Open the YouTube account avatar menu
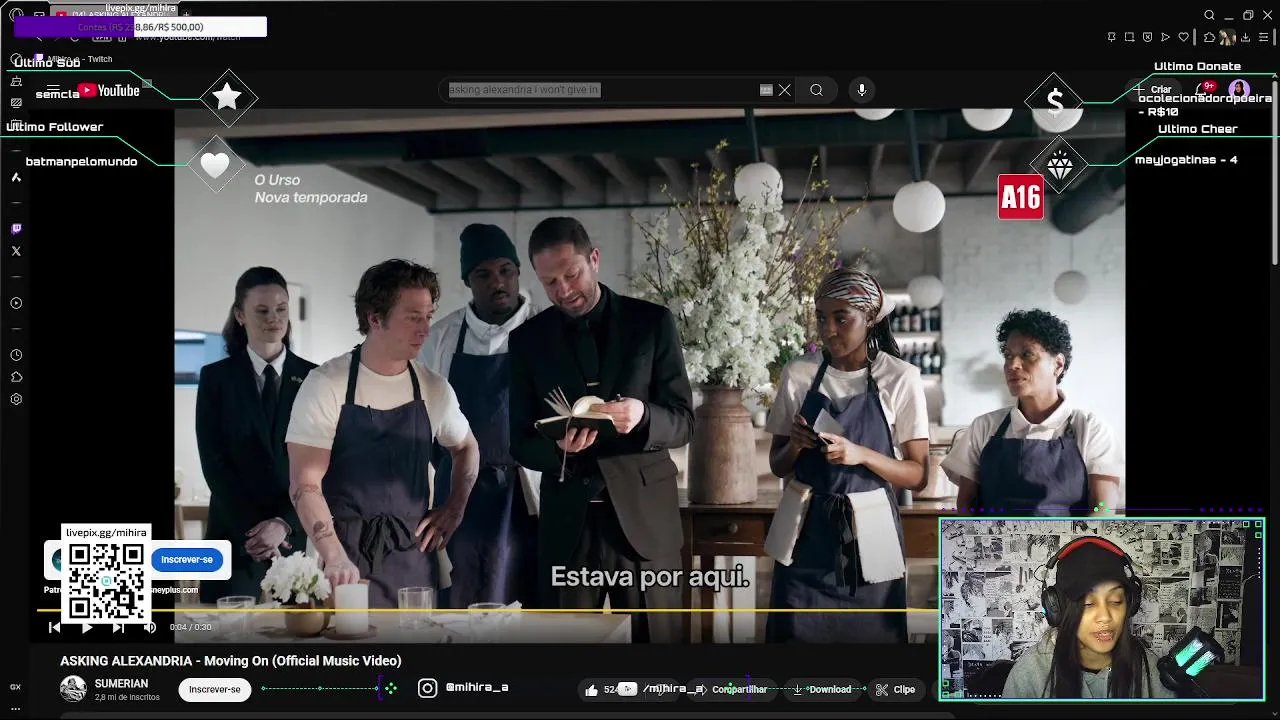Screen dimensions: 1280x720 pyautogui.click(x=1239, y=89)
